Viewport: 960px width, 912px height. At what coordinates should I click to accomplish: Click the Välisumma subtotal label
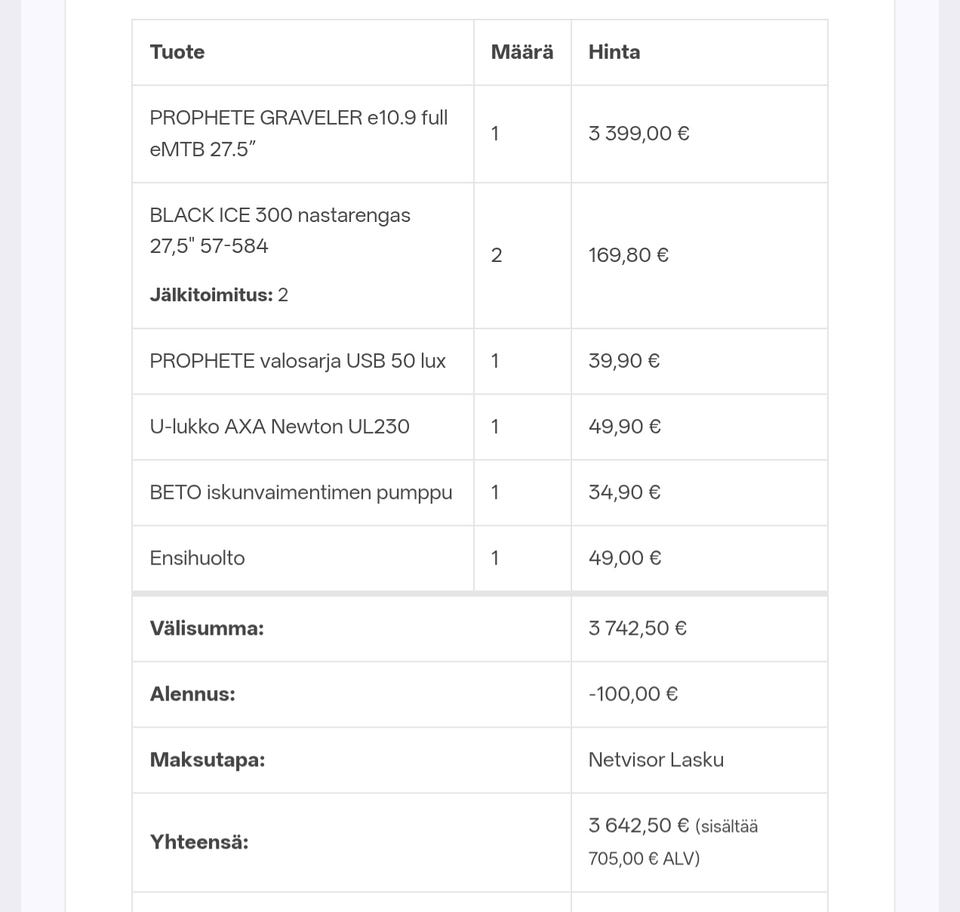pyautogui.click(x=207, y=628)
